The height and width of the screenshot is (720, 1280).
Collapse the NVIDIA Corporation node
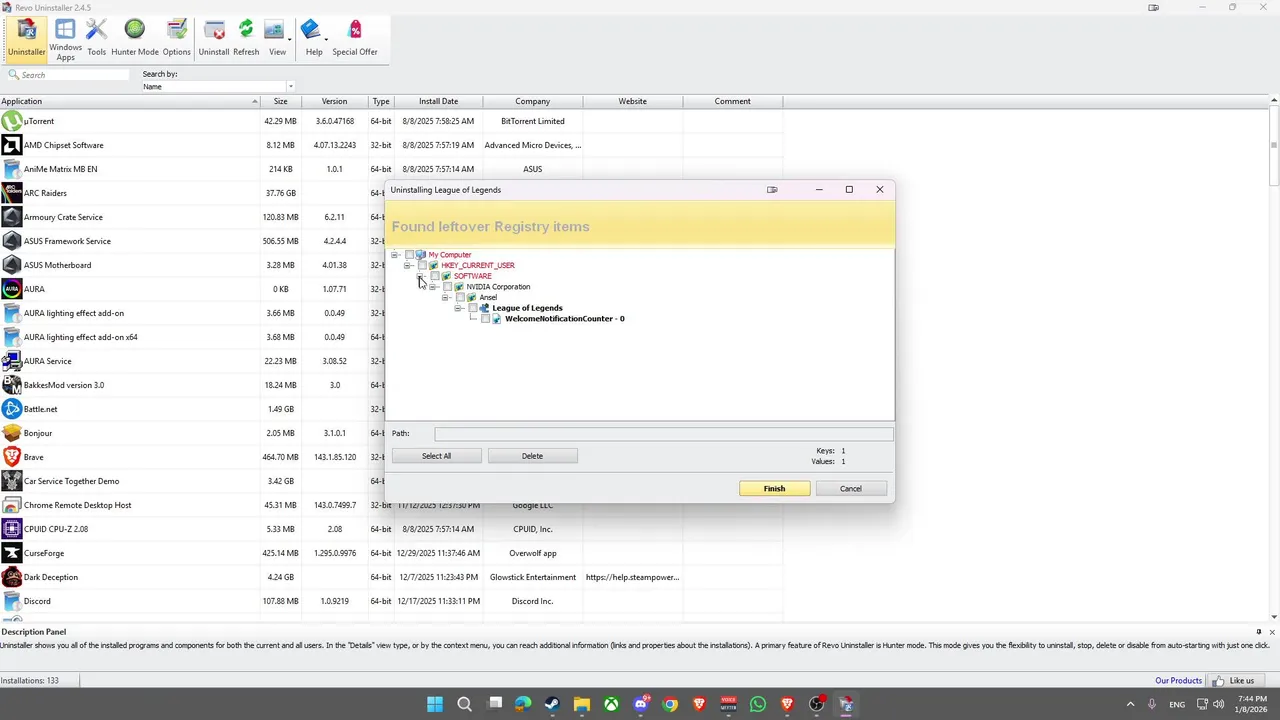432,287
